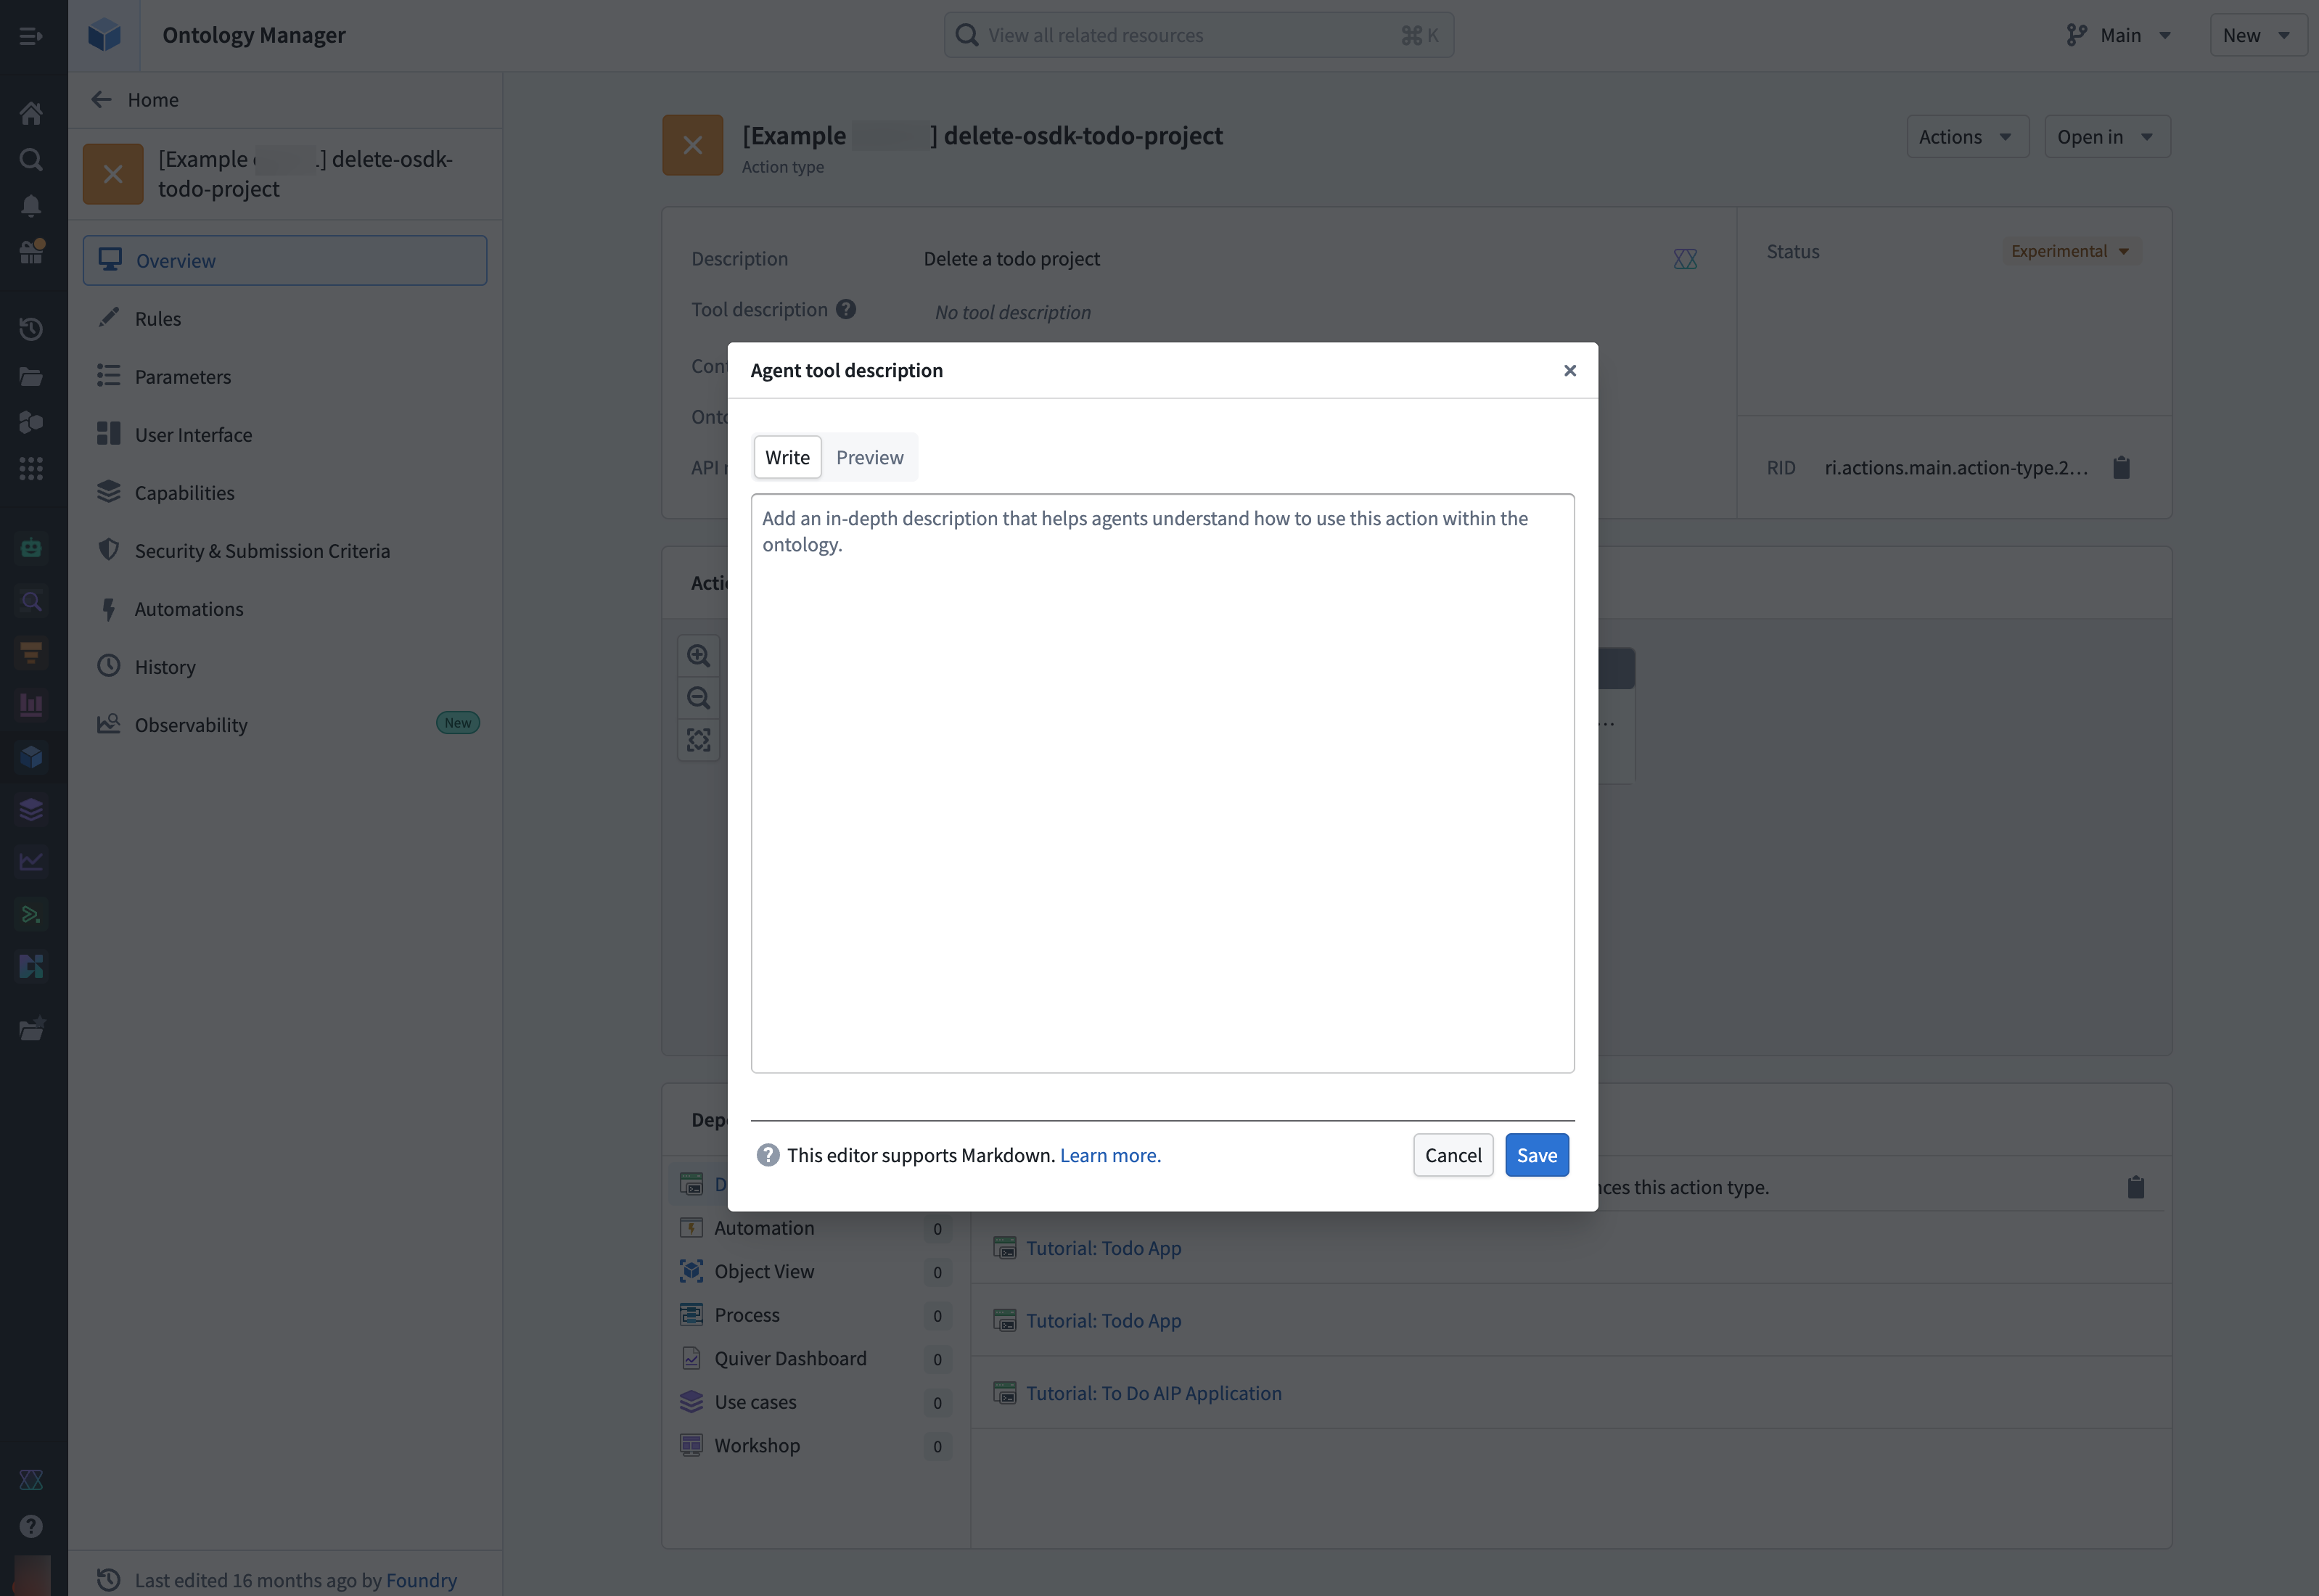Open recent history via the clock icon
Viewport: 2319px width, 1596px height.
pyautogui.click(x=31, y=328)
